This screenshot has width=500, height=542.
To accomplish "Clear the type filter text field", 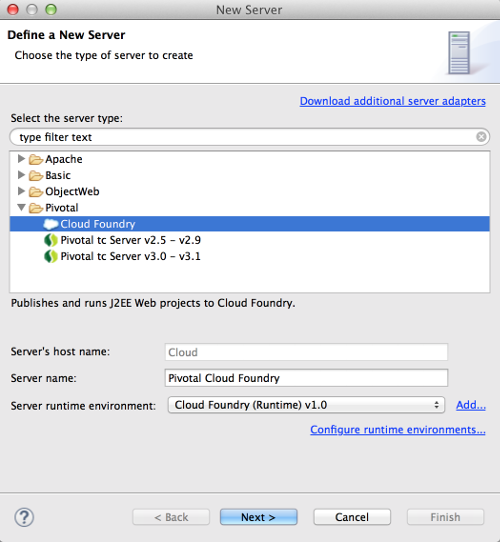I will tap(481, 137).
